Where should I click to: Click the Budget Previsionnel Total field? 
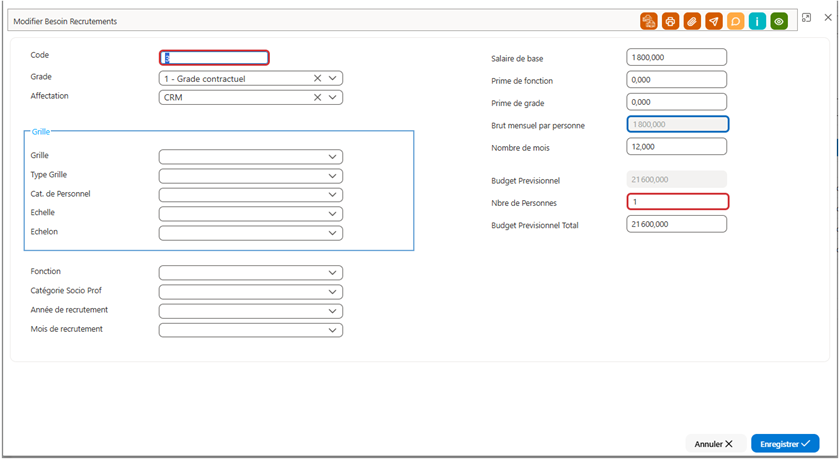click(677, 224)
